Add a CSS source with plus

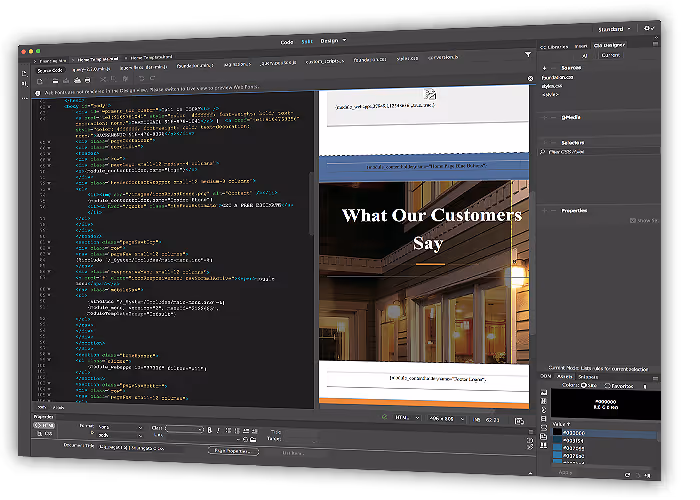544,68
